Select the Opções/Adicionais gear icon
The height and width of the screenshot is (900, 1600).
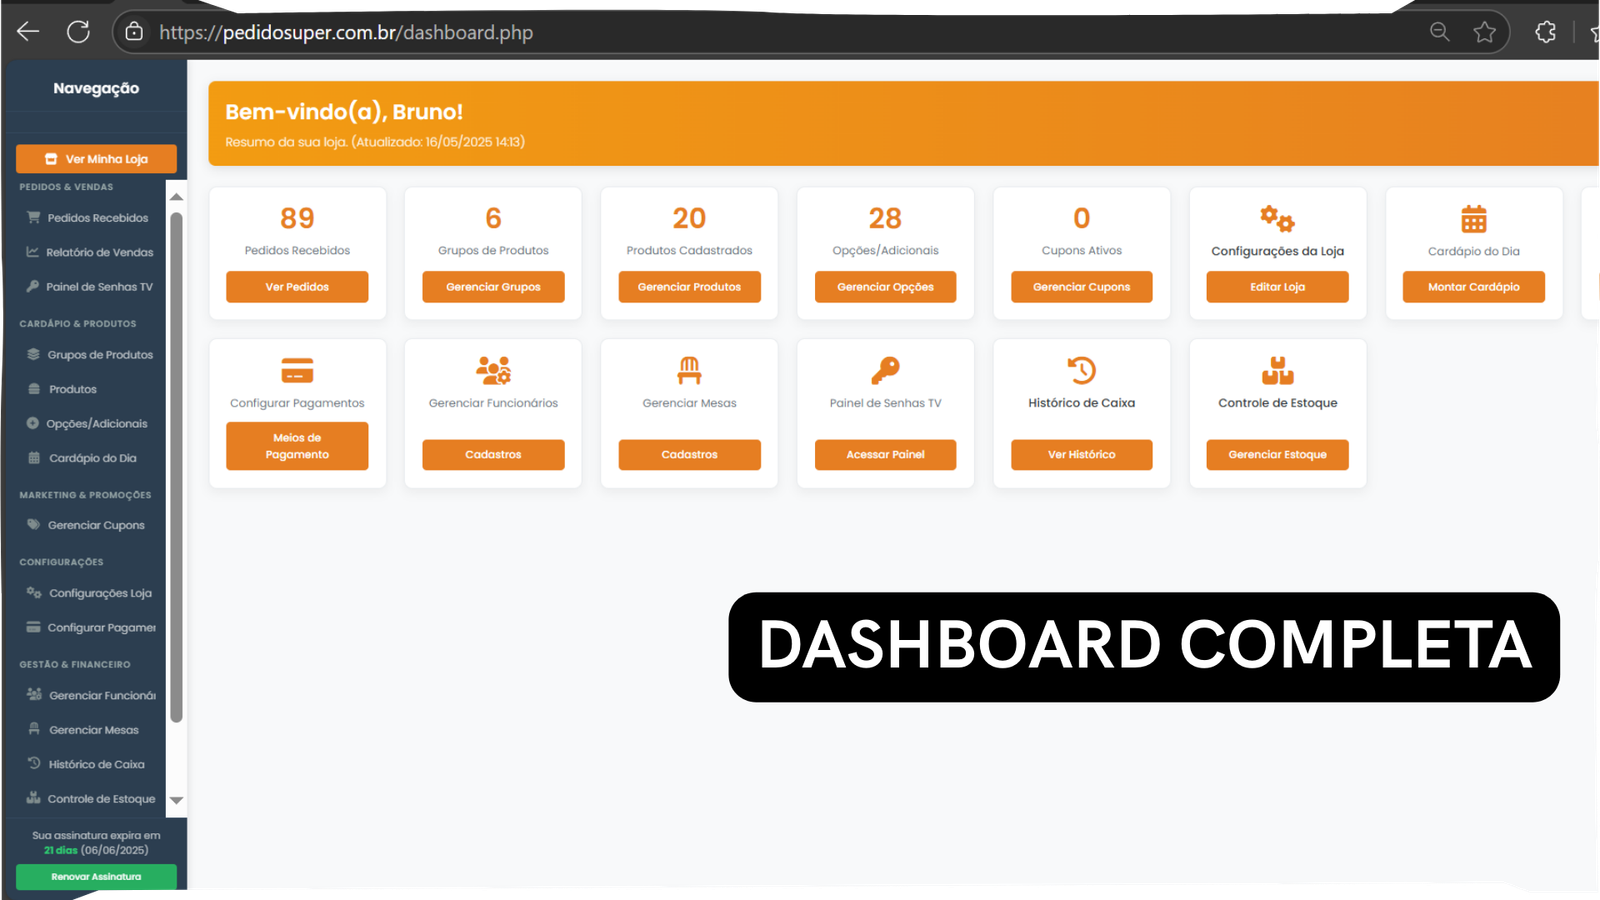click(33, 422)
